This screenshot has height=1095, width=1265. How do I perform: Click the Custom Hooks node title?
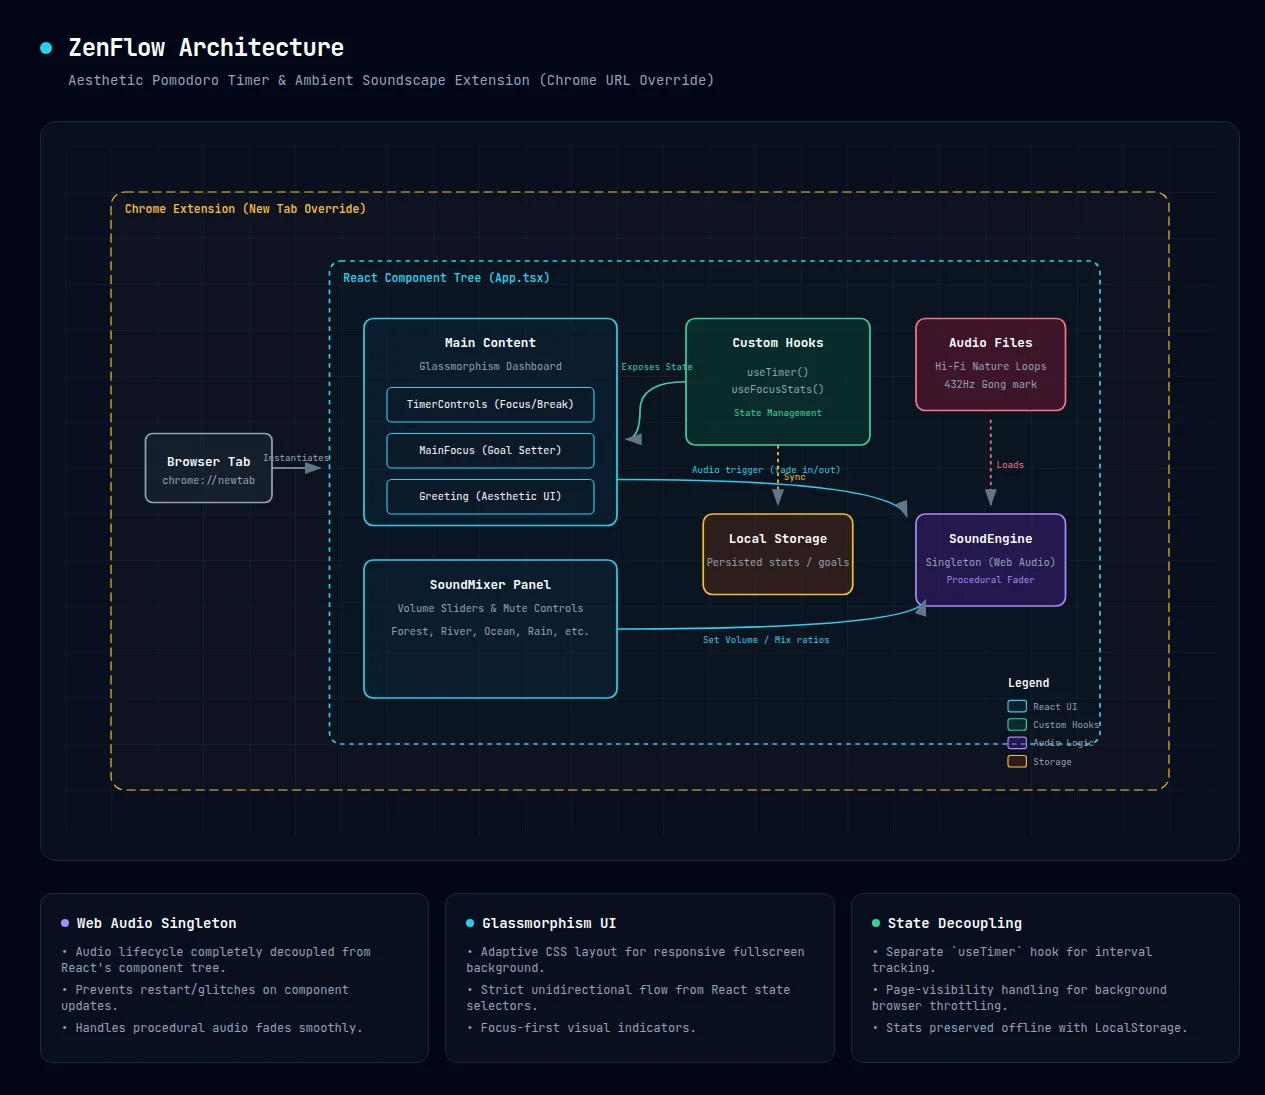[x=778, y=343]
